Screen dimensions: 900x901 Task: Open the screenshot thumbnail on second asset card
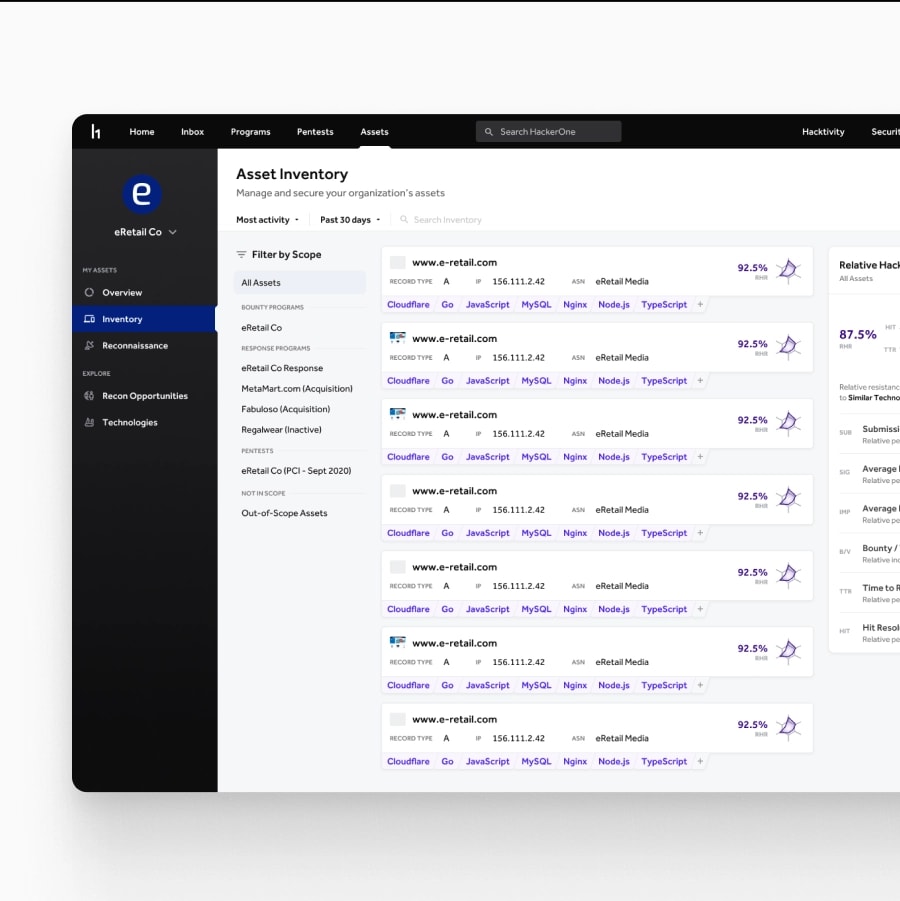(398, 338)
